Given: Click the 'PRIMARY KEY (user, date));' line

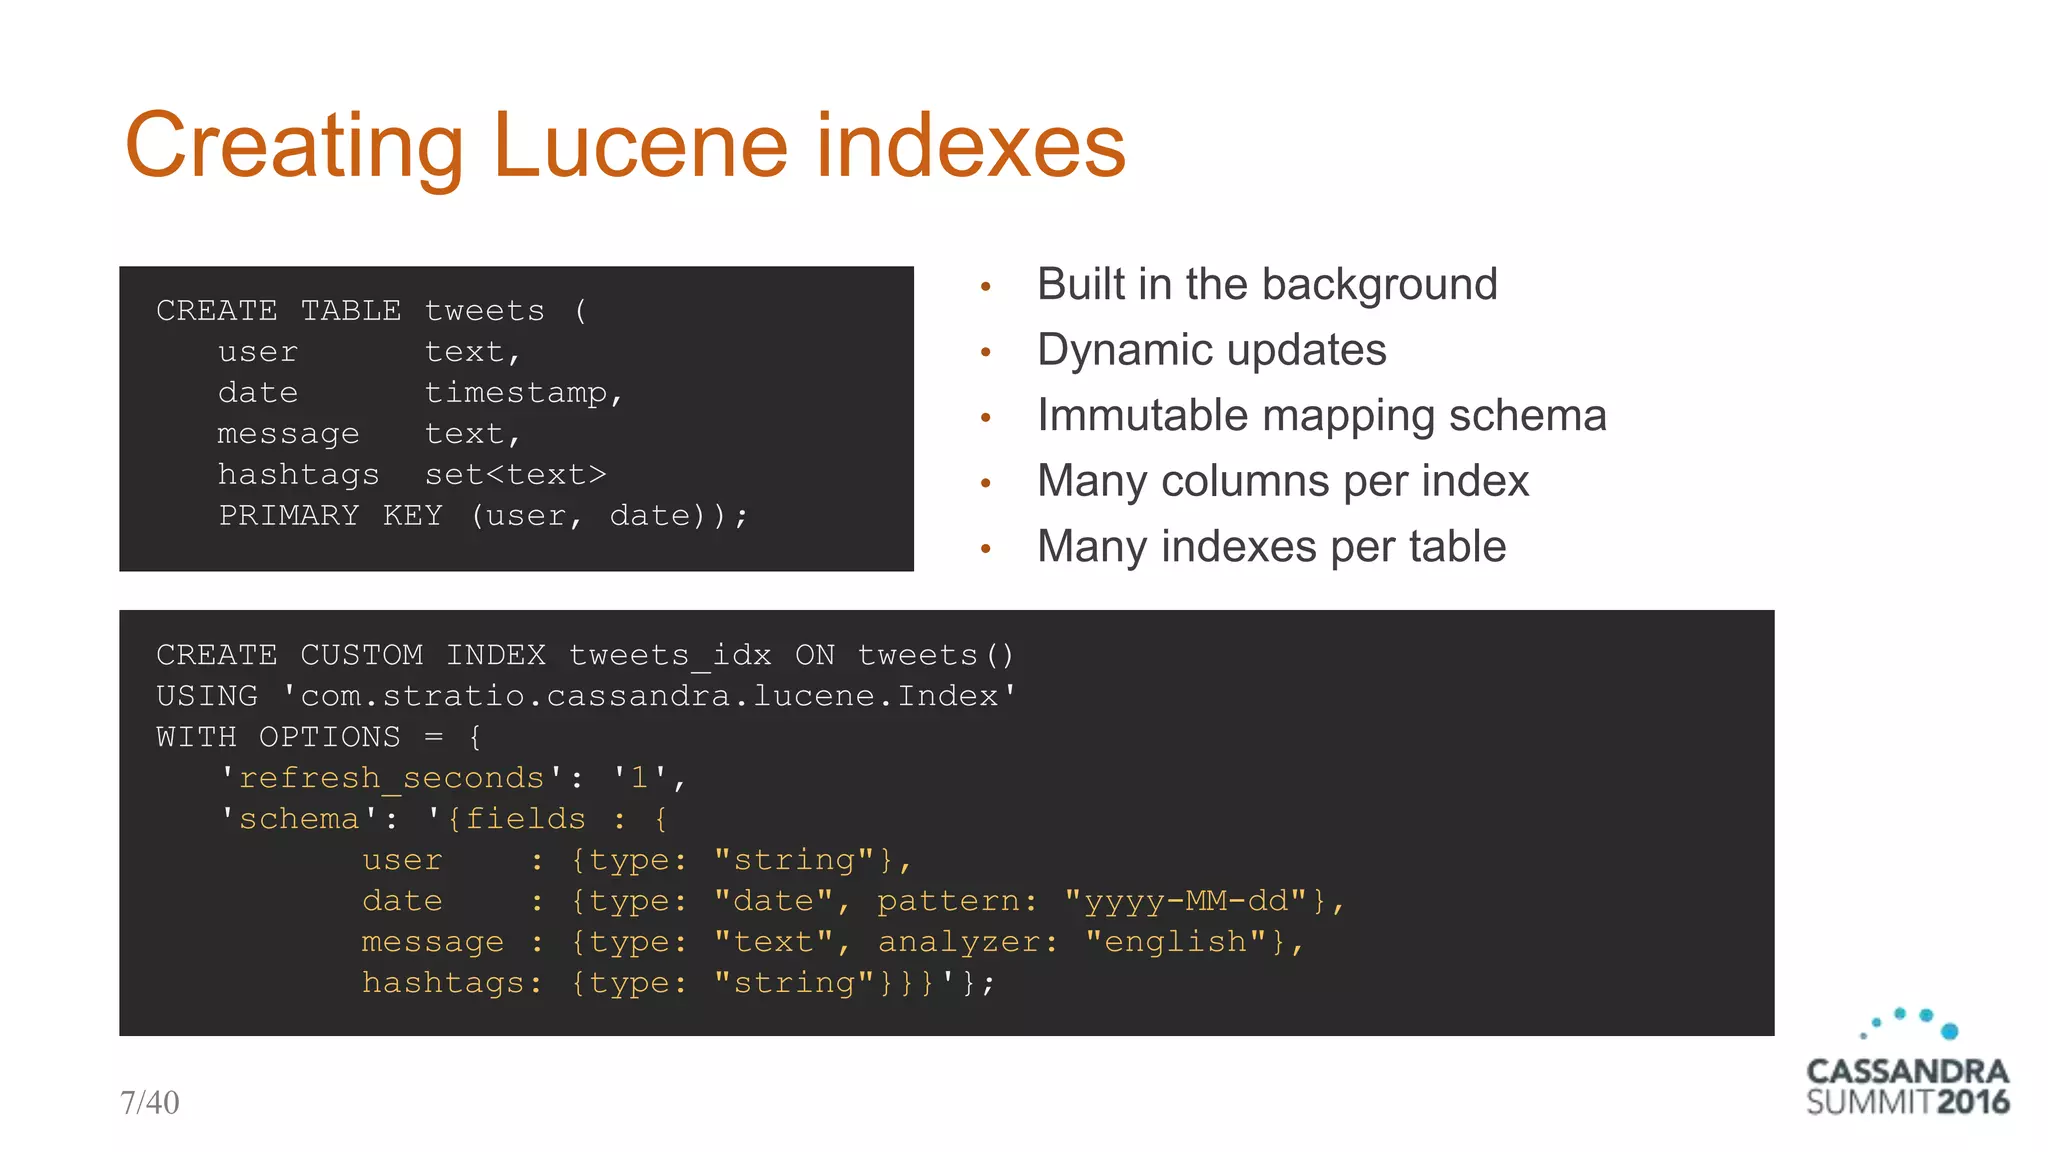Looking at the screenshot, I should tap(483, 516).
